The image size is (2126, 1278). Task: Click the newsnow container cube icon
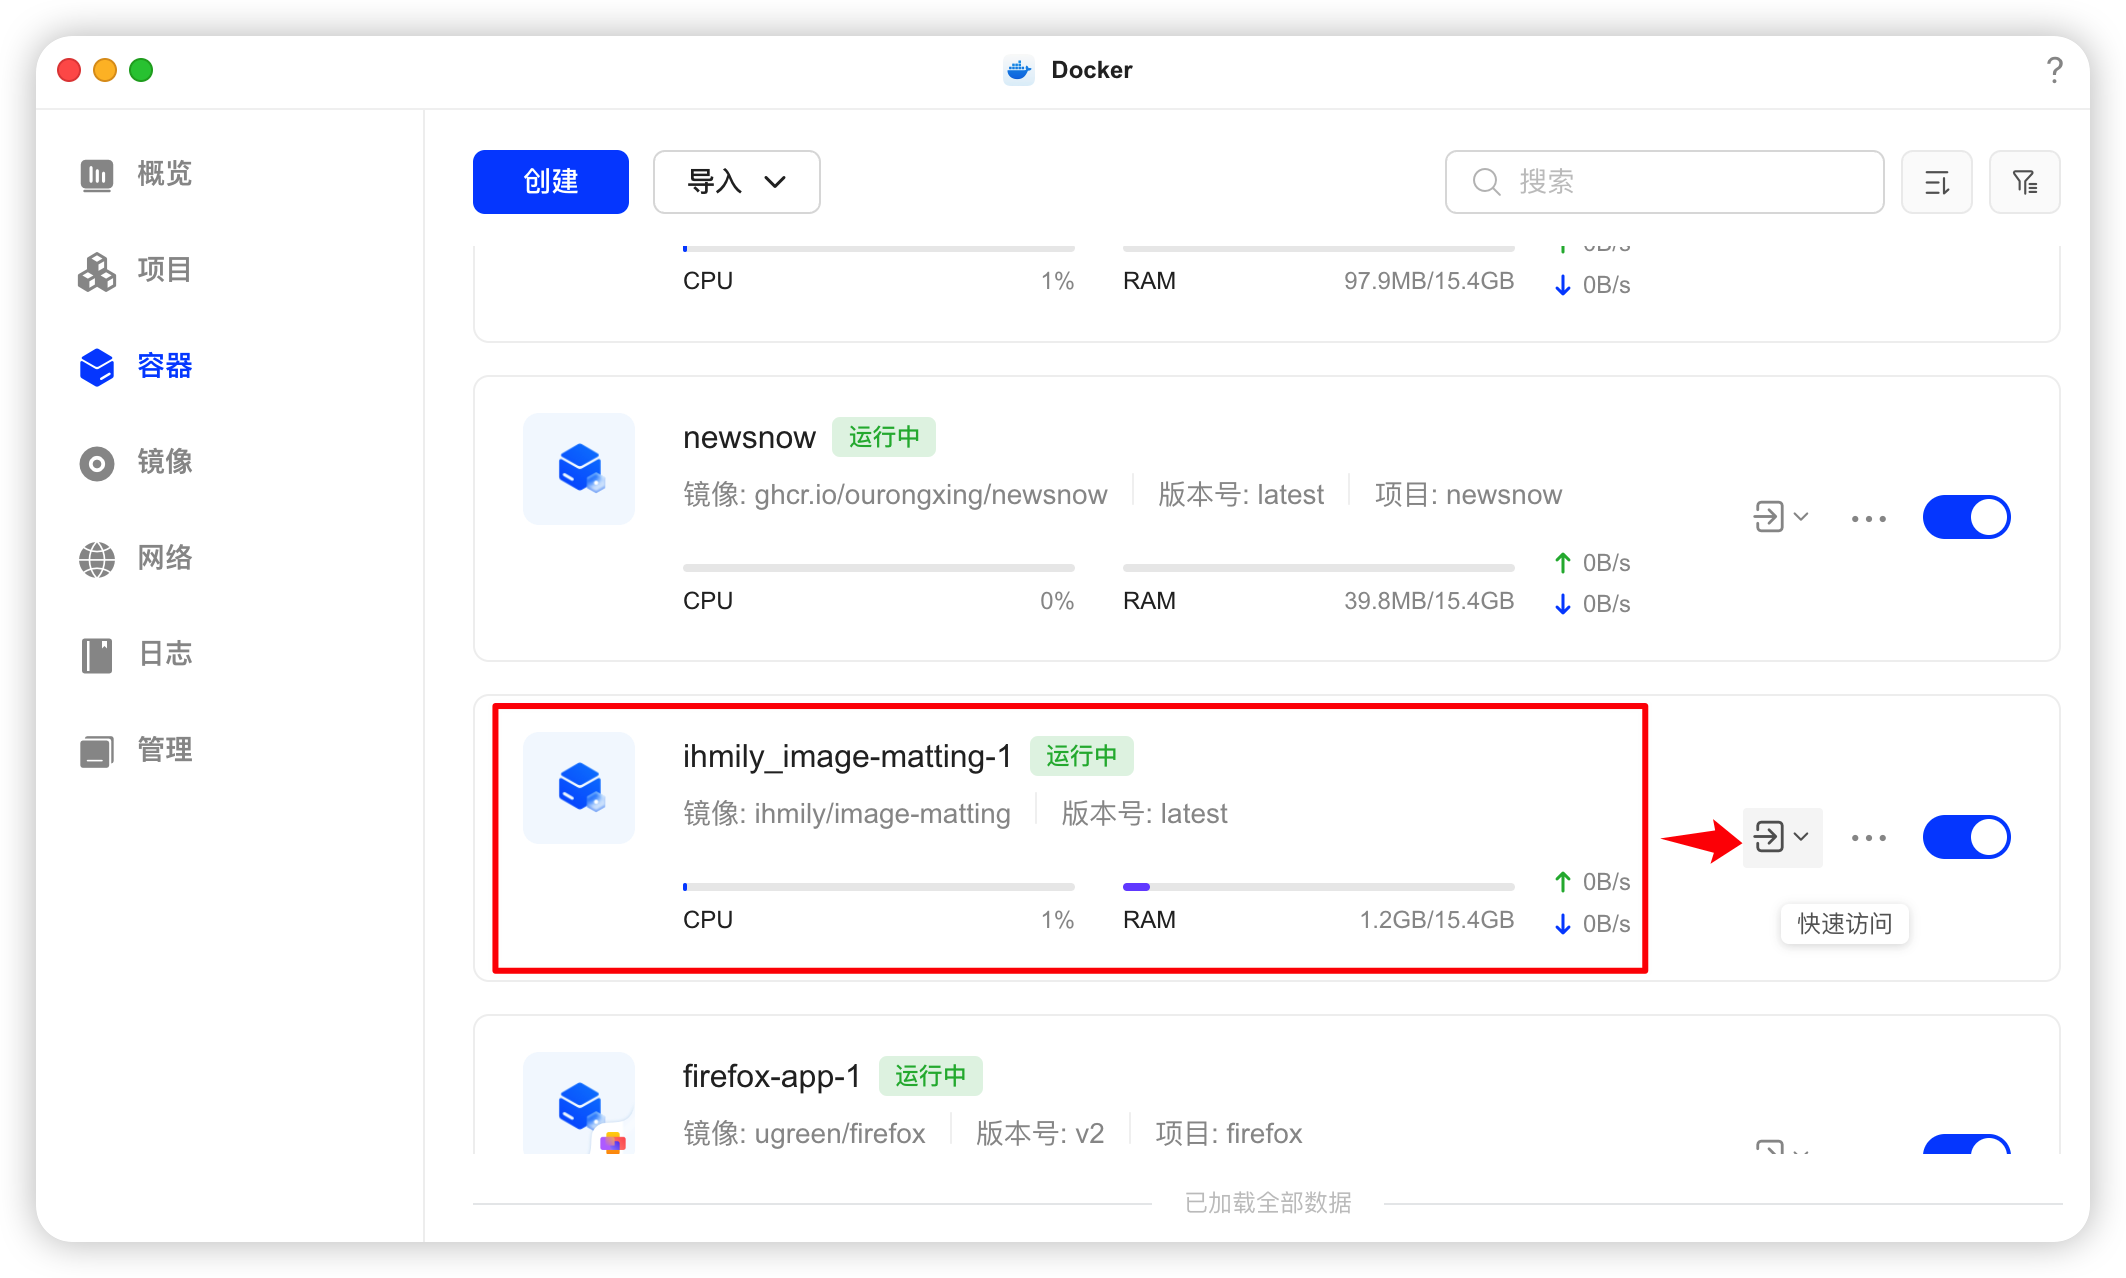tap(579, 469)
